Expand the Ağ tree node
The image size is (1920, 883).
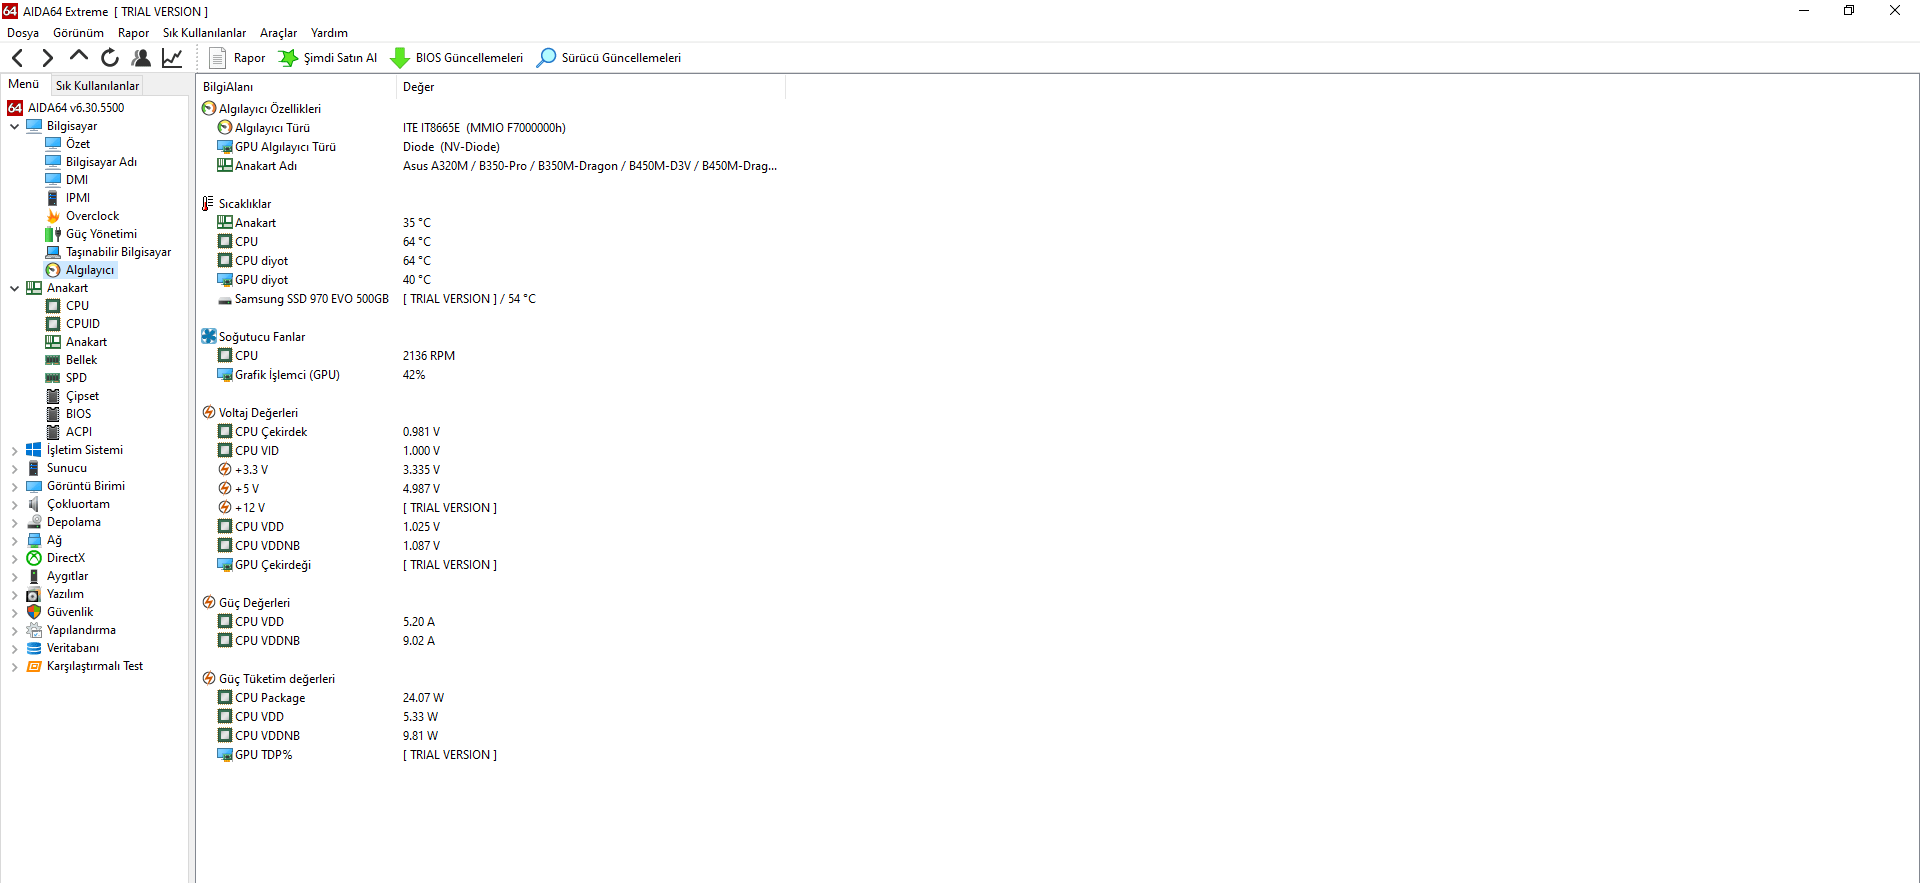point(14,540)
